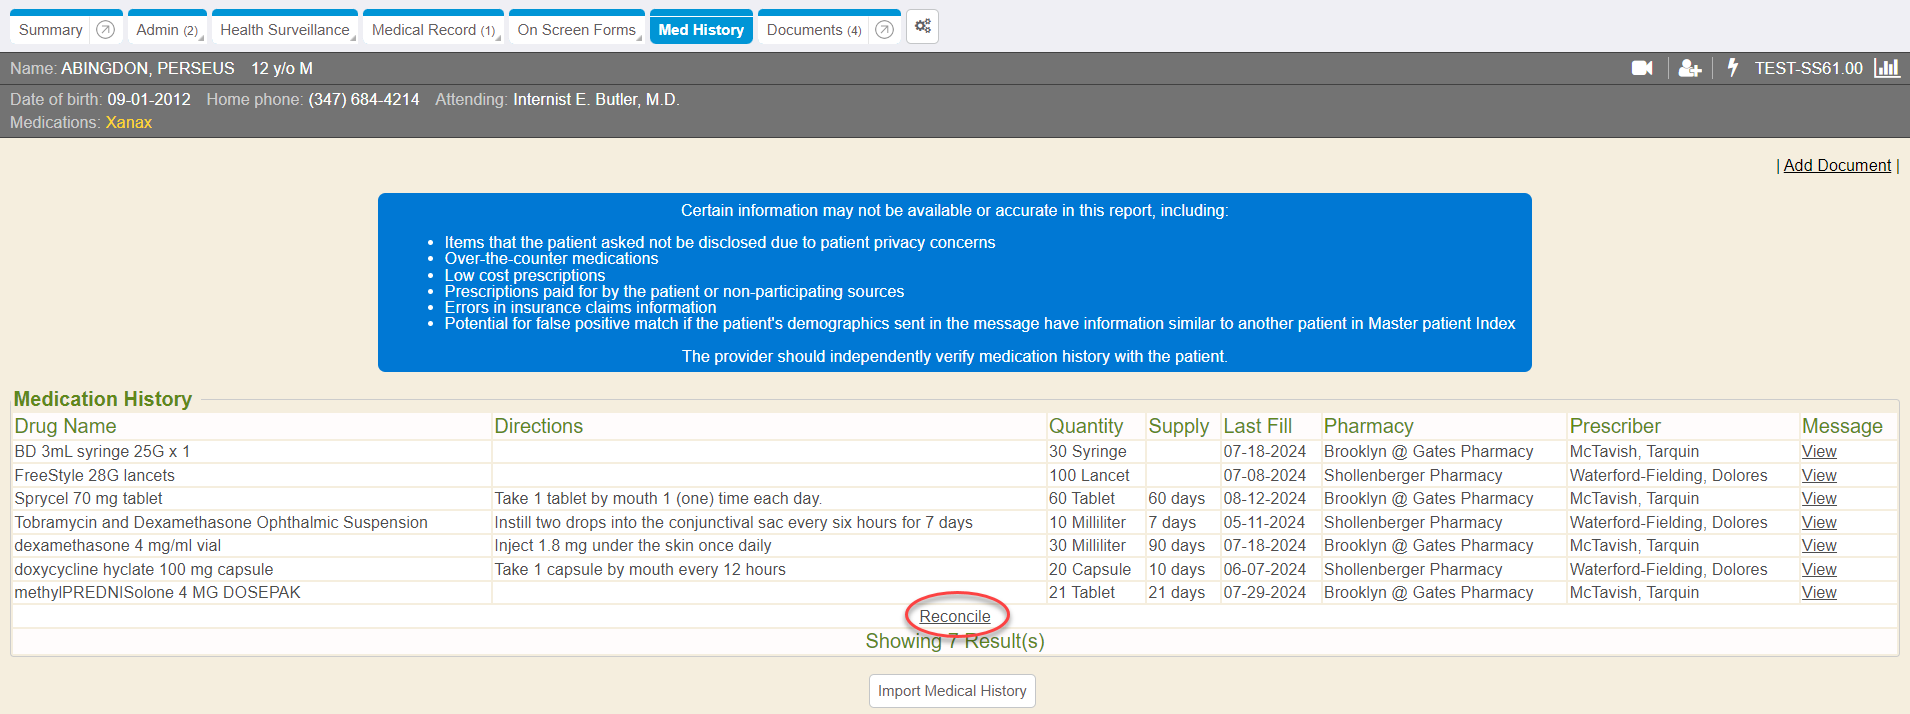1910x714 pixels.
Task: Open the tab settings gears icon
Action: point(922,27)
